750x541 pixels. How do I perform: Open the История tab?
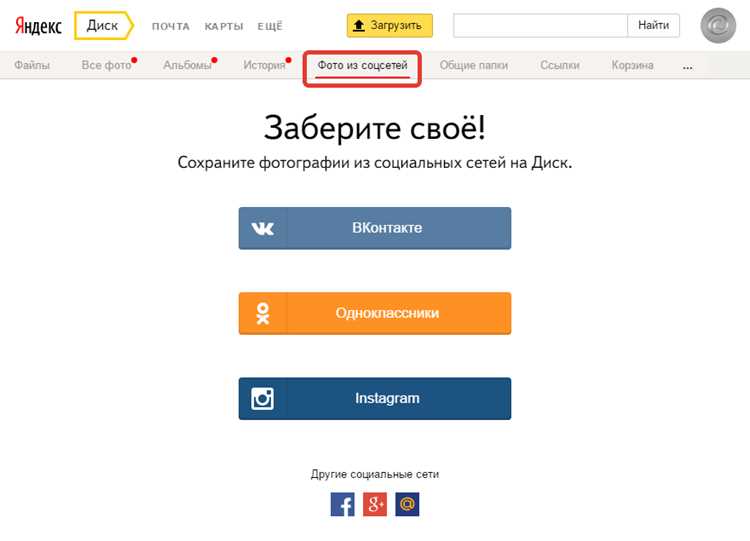[x=264, y=65]
